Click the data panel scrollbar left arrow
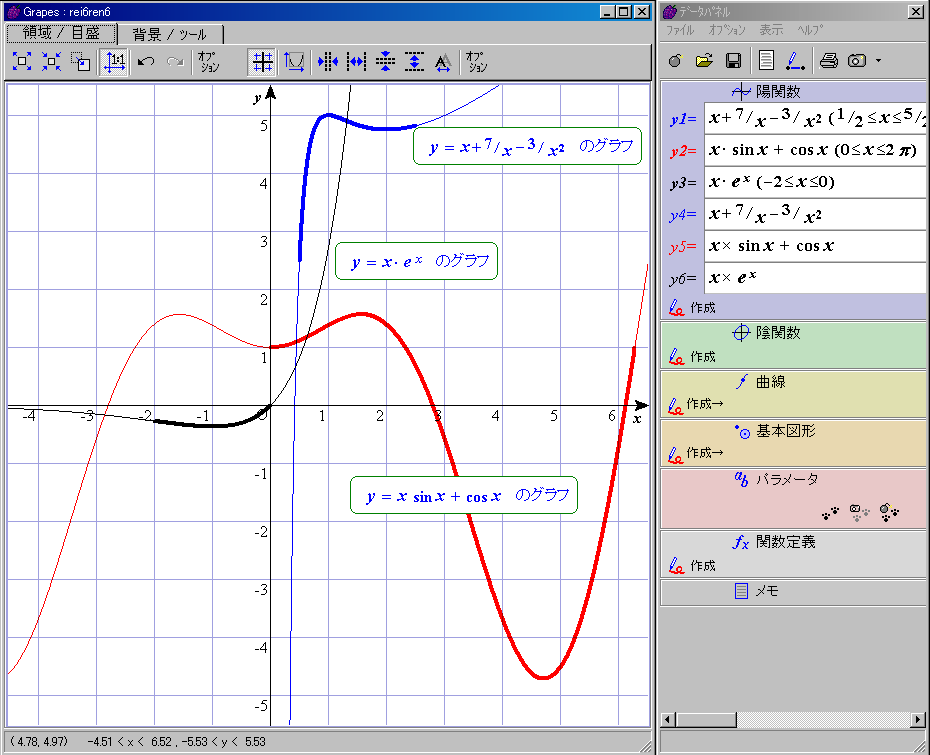 [668, 720]
